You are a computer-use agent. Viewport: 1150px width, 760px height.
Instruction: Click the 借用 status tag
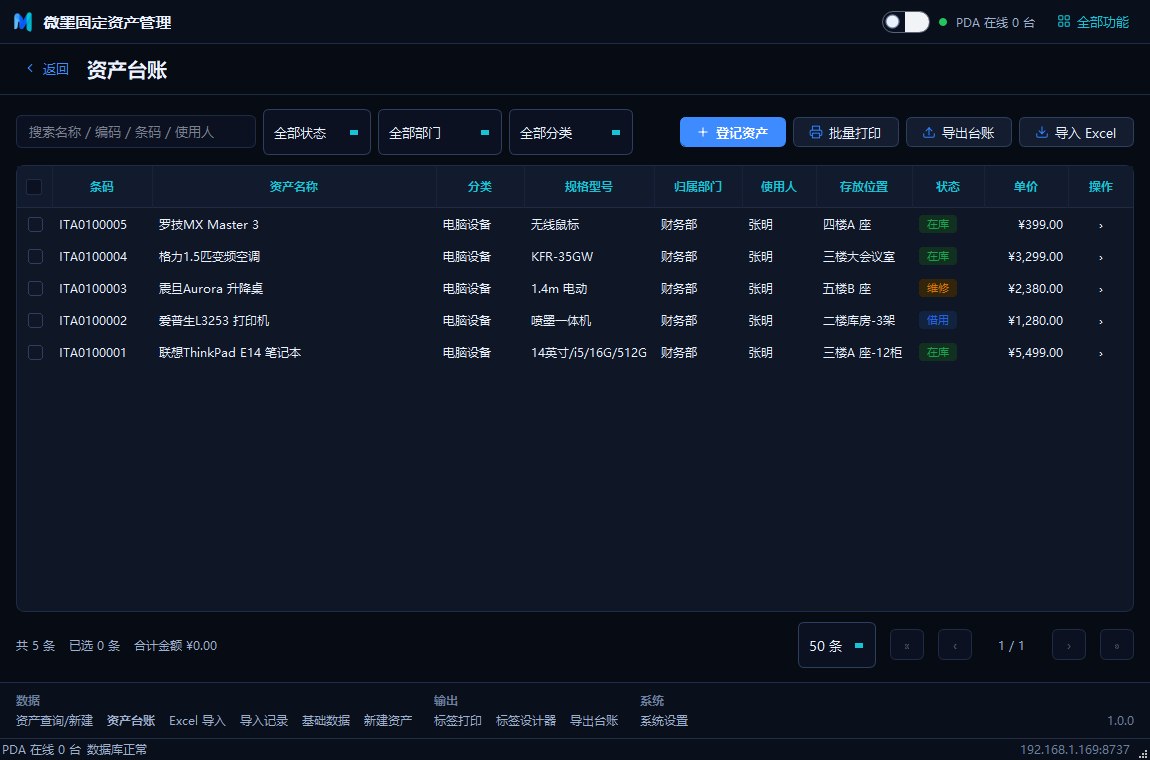pyautogui.click(x=938, y=320)
